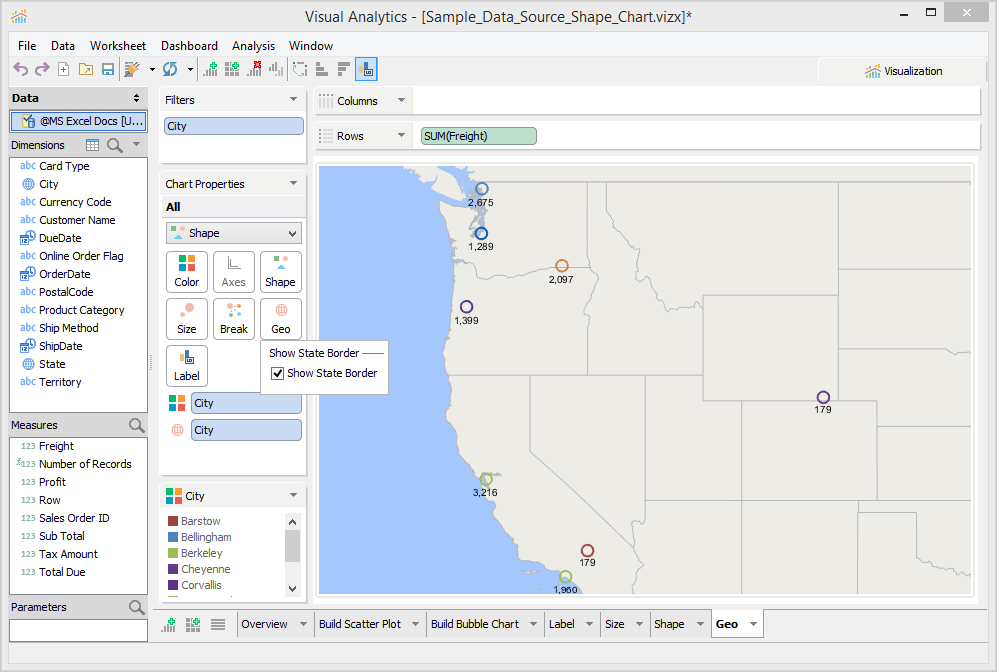
Task: Uncheck the Show State Border checkbox
Action: click(278, 373)
